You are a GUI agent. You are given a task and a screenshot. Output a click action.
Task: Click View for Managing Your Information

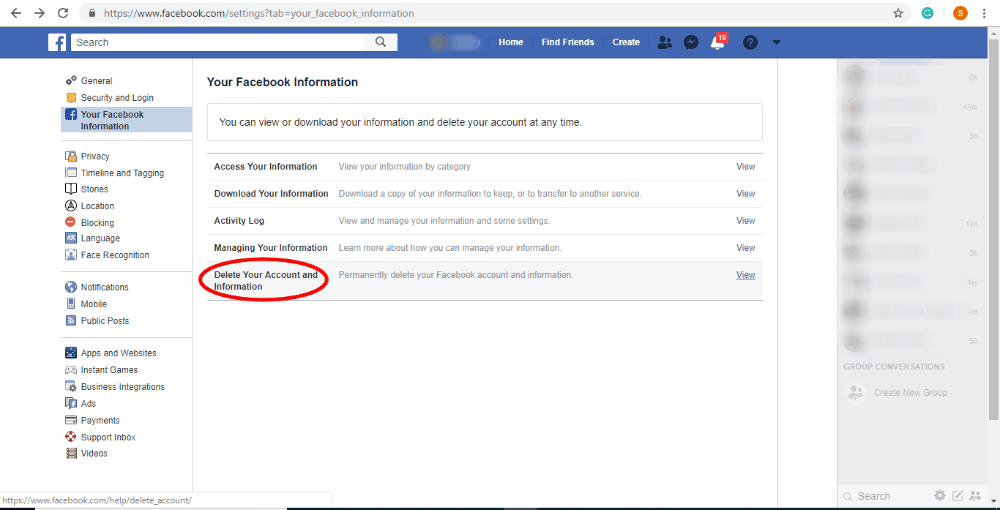click(x=746, y=247)
